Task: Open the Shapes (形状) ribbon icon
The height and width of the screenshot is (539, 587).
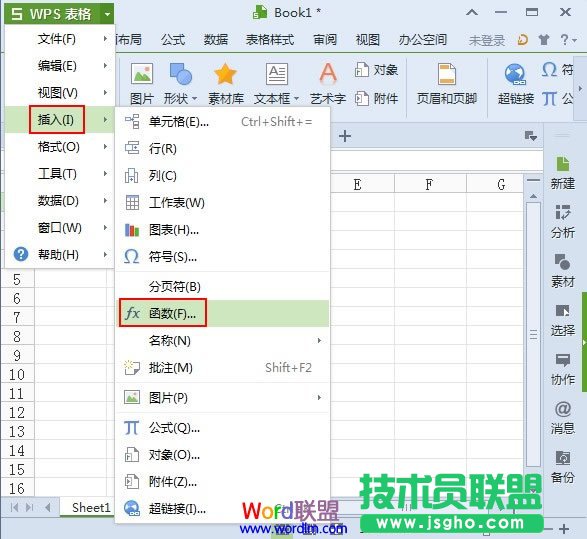Action: 180,83
